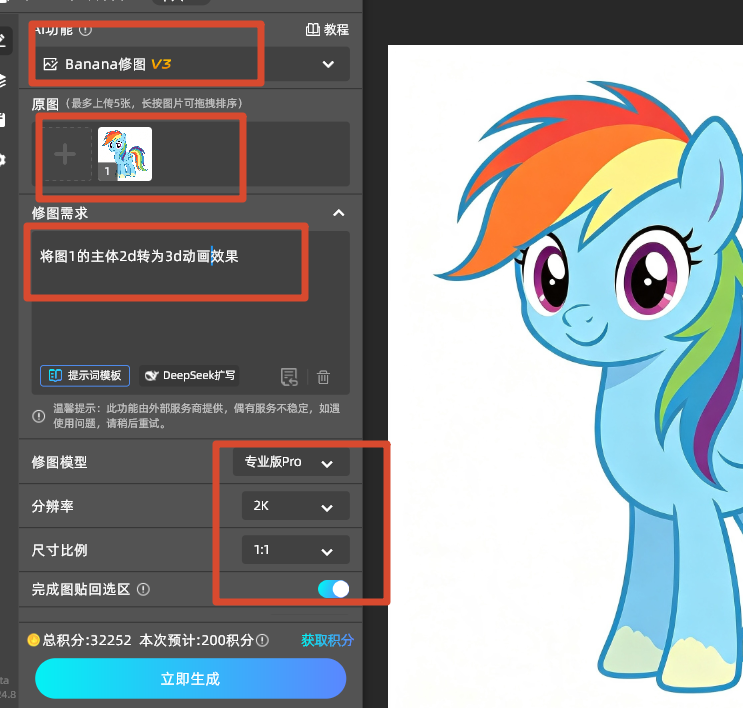Click the gold coin points icon

coord(34,640)
